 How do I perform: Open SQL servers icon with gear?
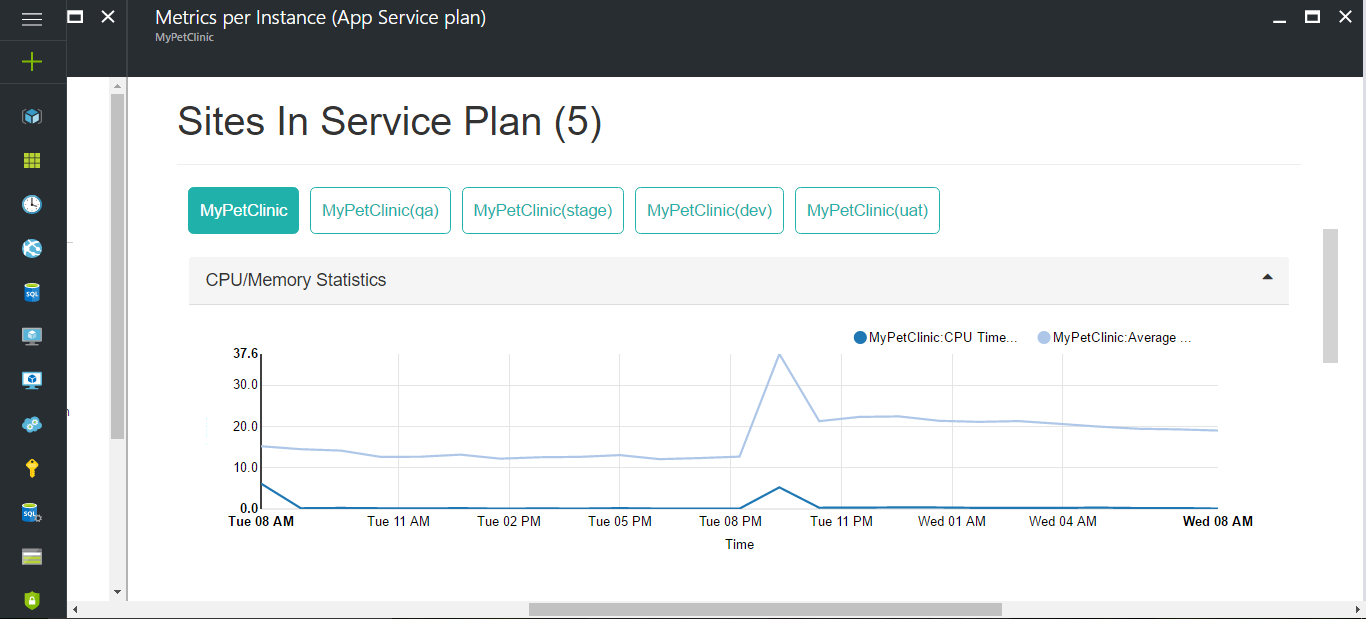32,512
